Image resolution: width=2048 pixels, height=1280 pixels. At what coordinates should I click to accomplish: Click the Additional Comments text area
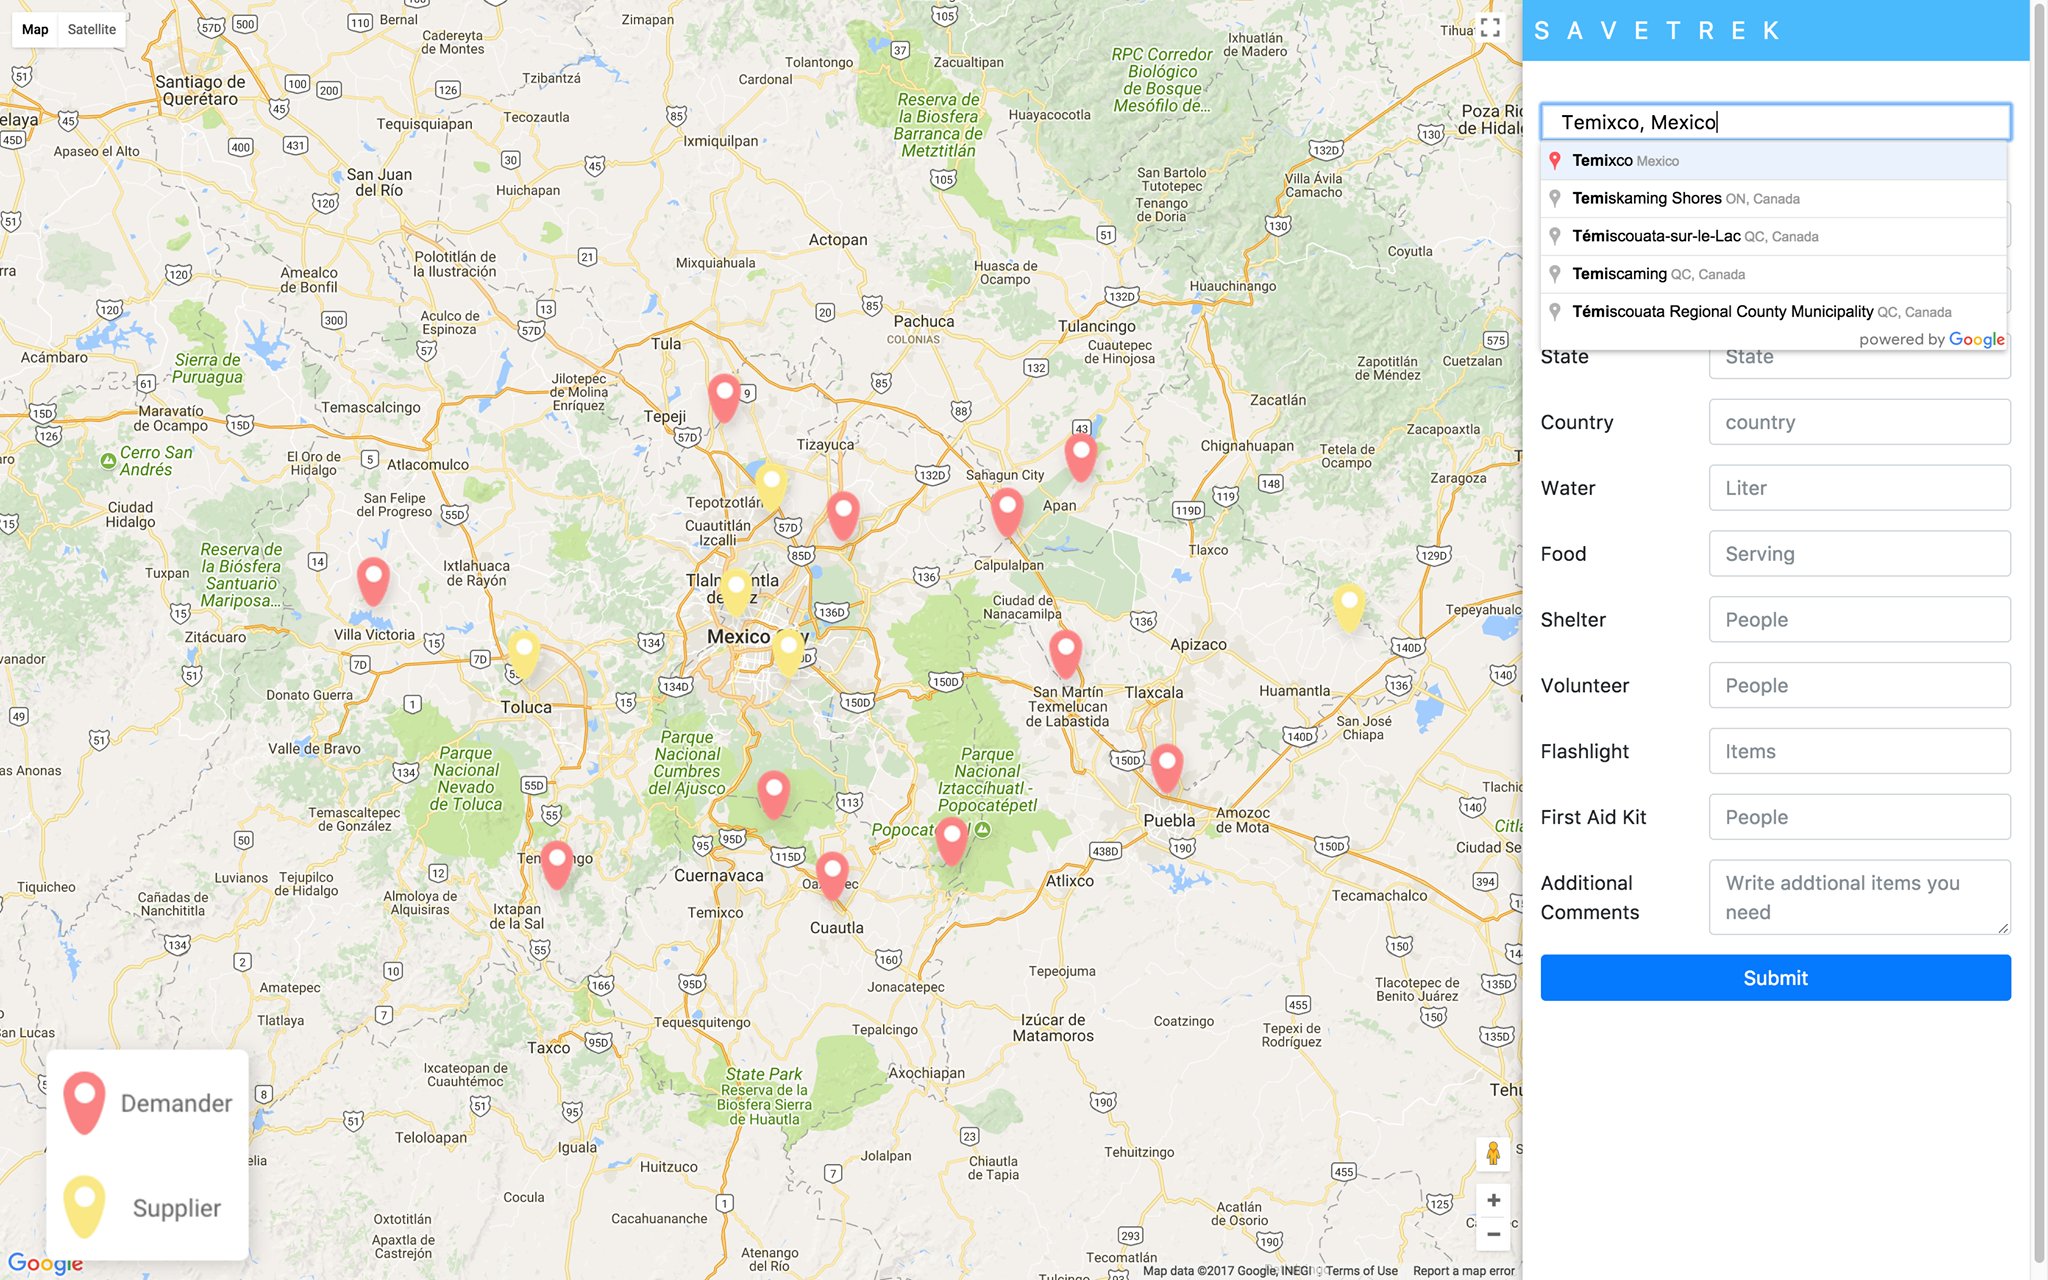[1859, 897]
